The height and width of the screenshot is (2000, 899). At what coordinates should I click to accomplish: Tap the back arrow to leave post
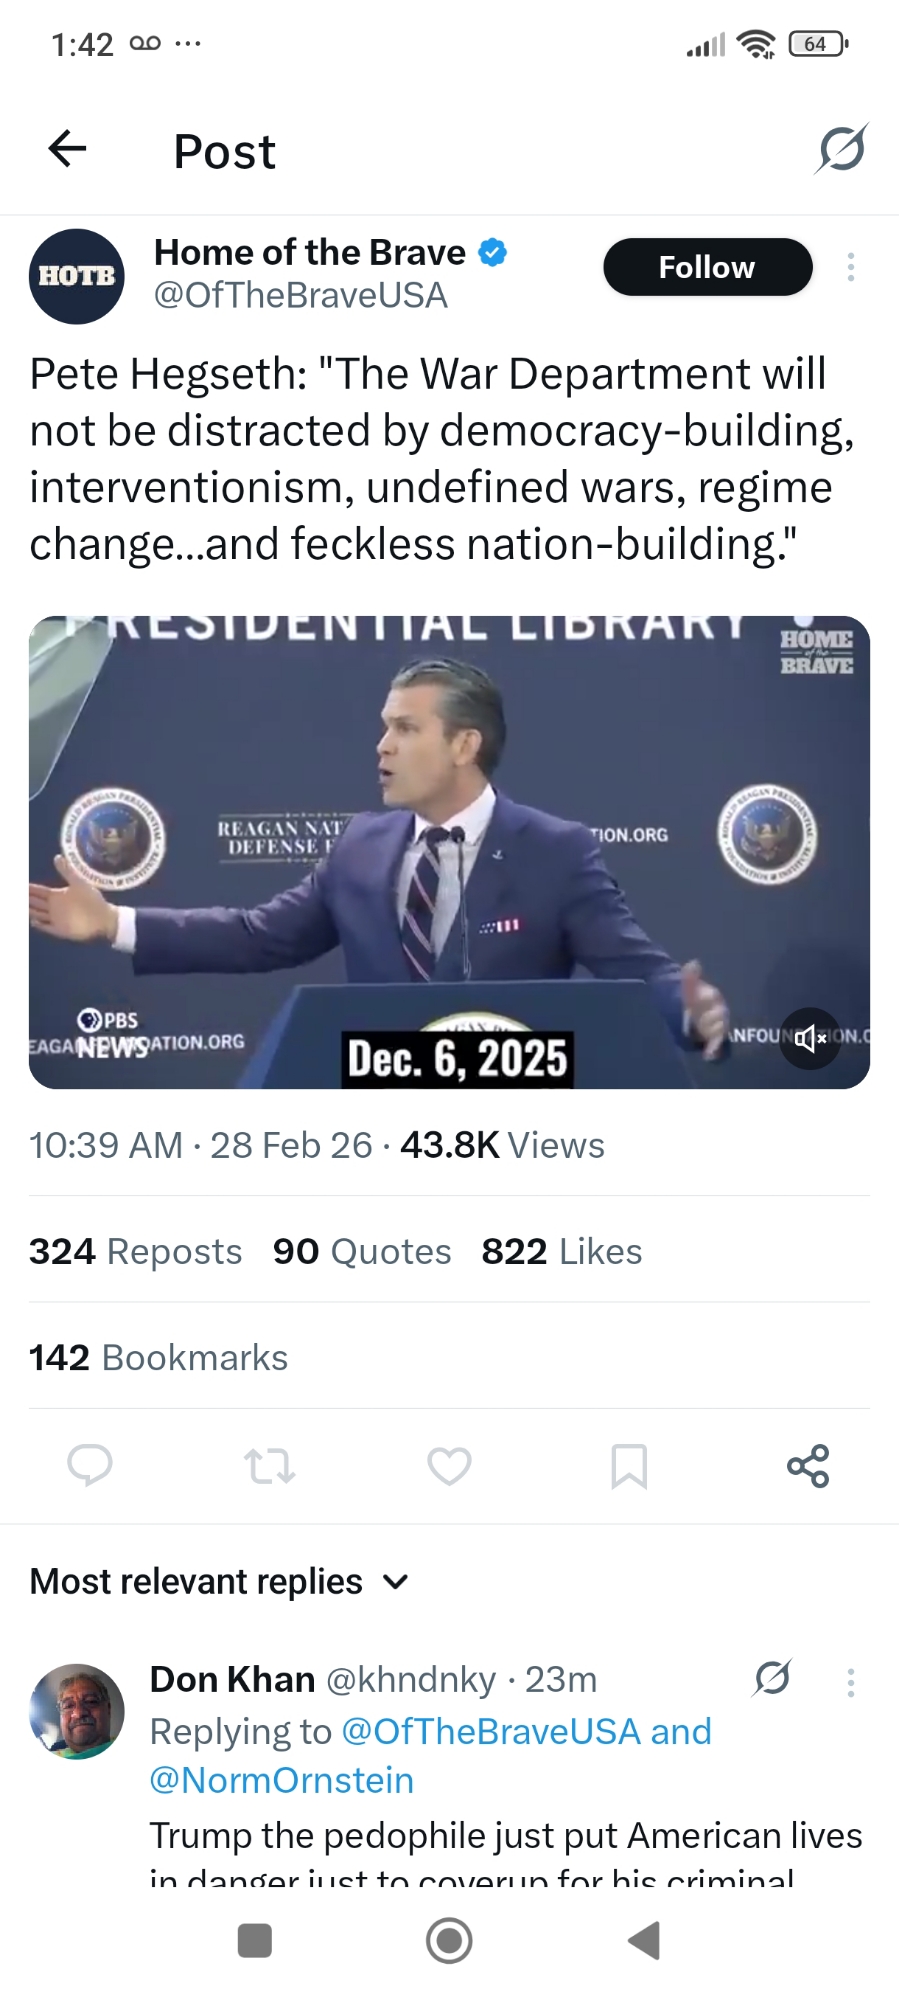(x=68, y=149)
